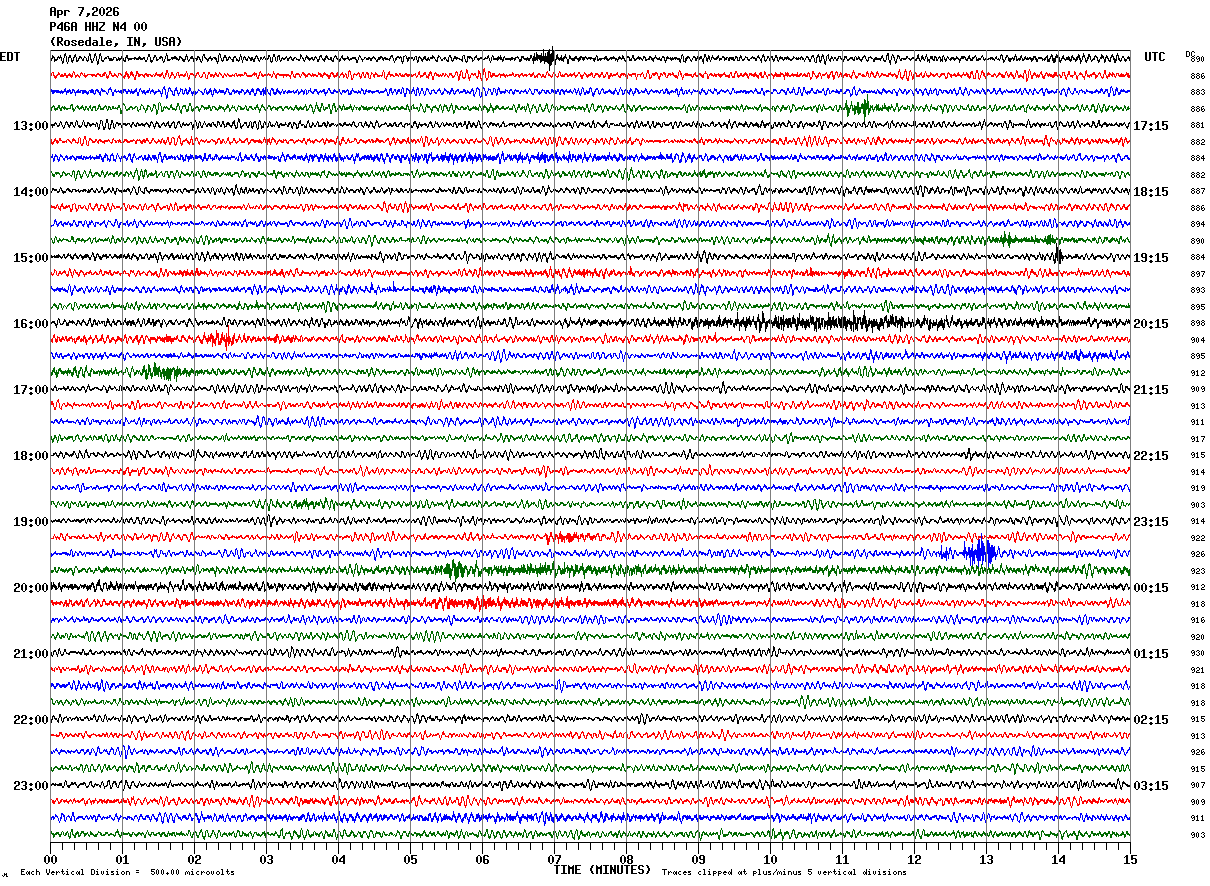This screenshot has width=1210, height=886.
Task: Click the 20:15 UTC time label
Action: [x=1151, y=324]
